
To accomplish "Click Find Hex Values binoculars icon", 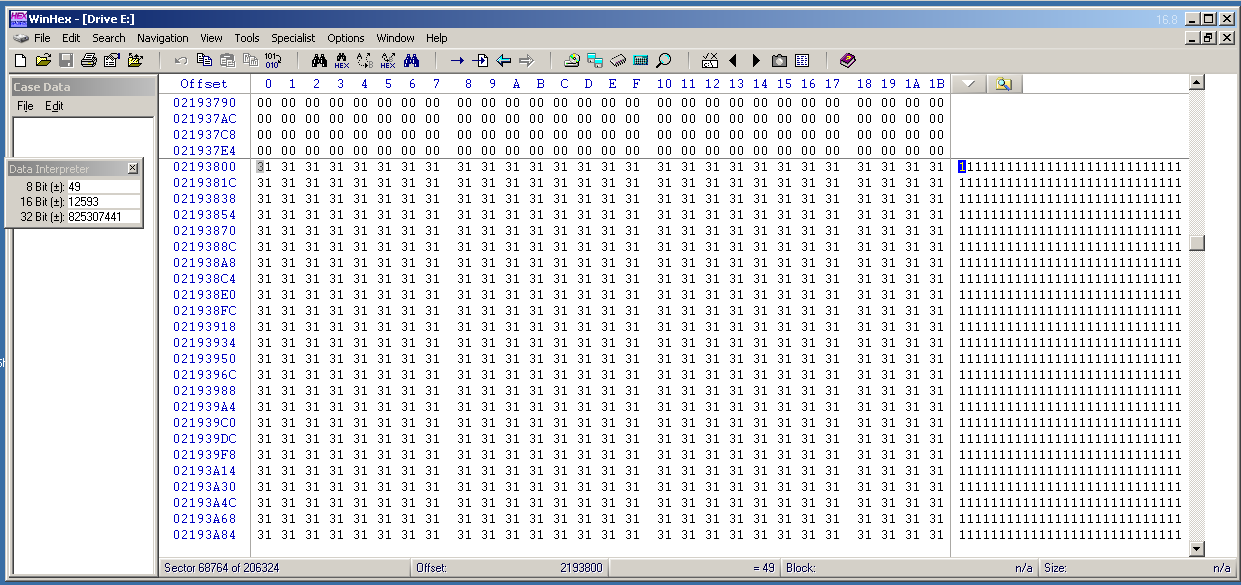I will 342,60.
